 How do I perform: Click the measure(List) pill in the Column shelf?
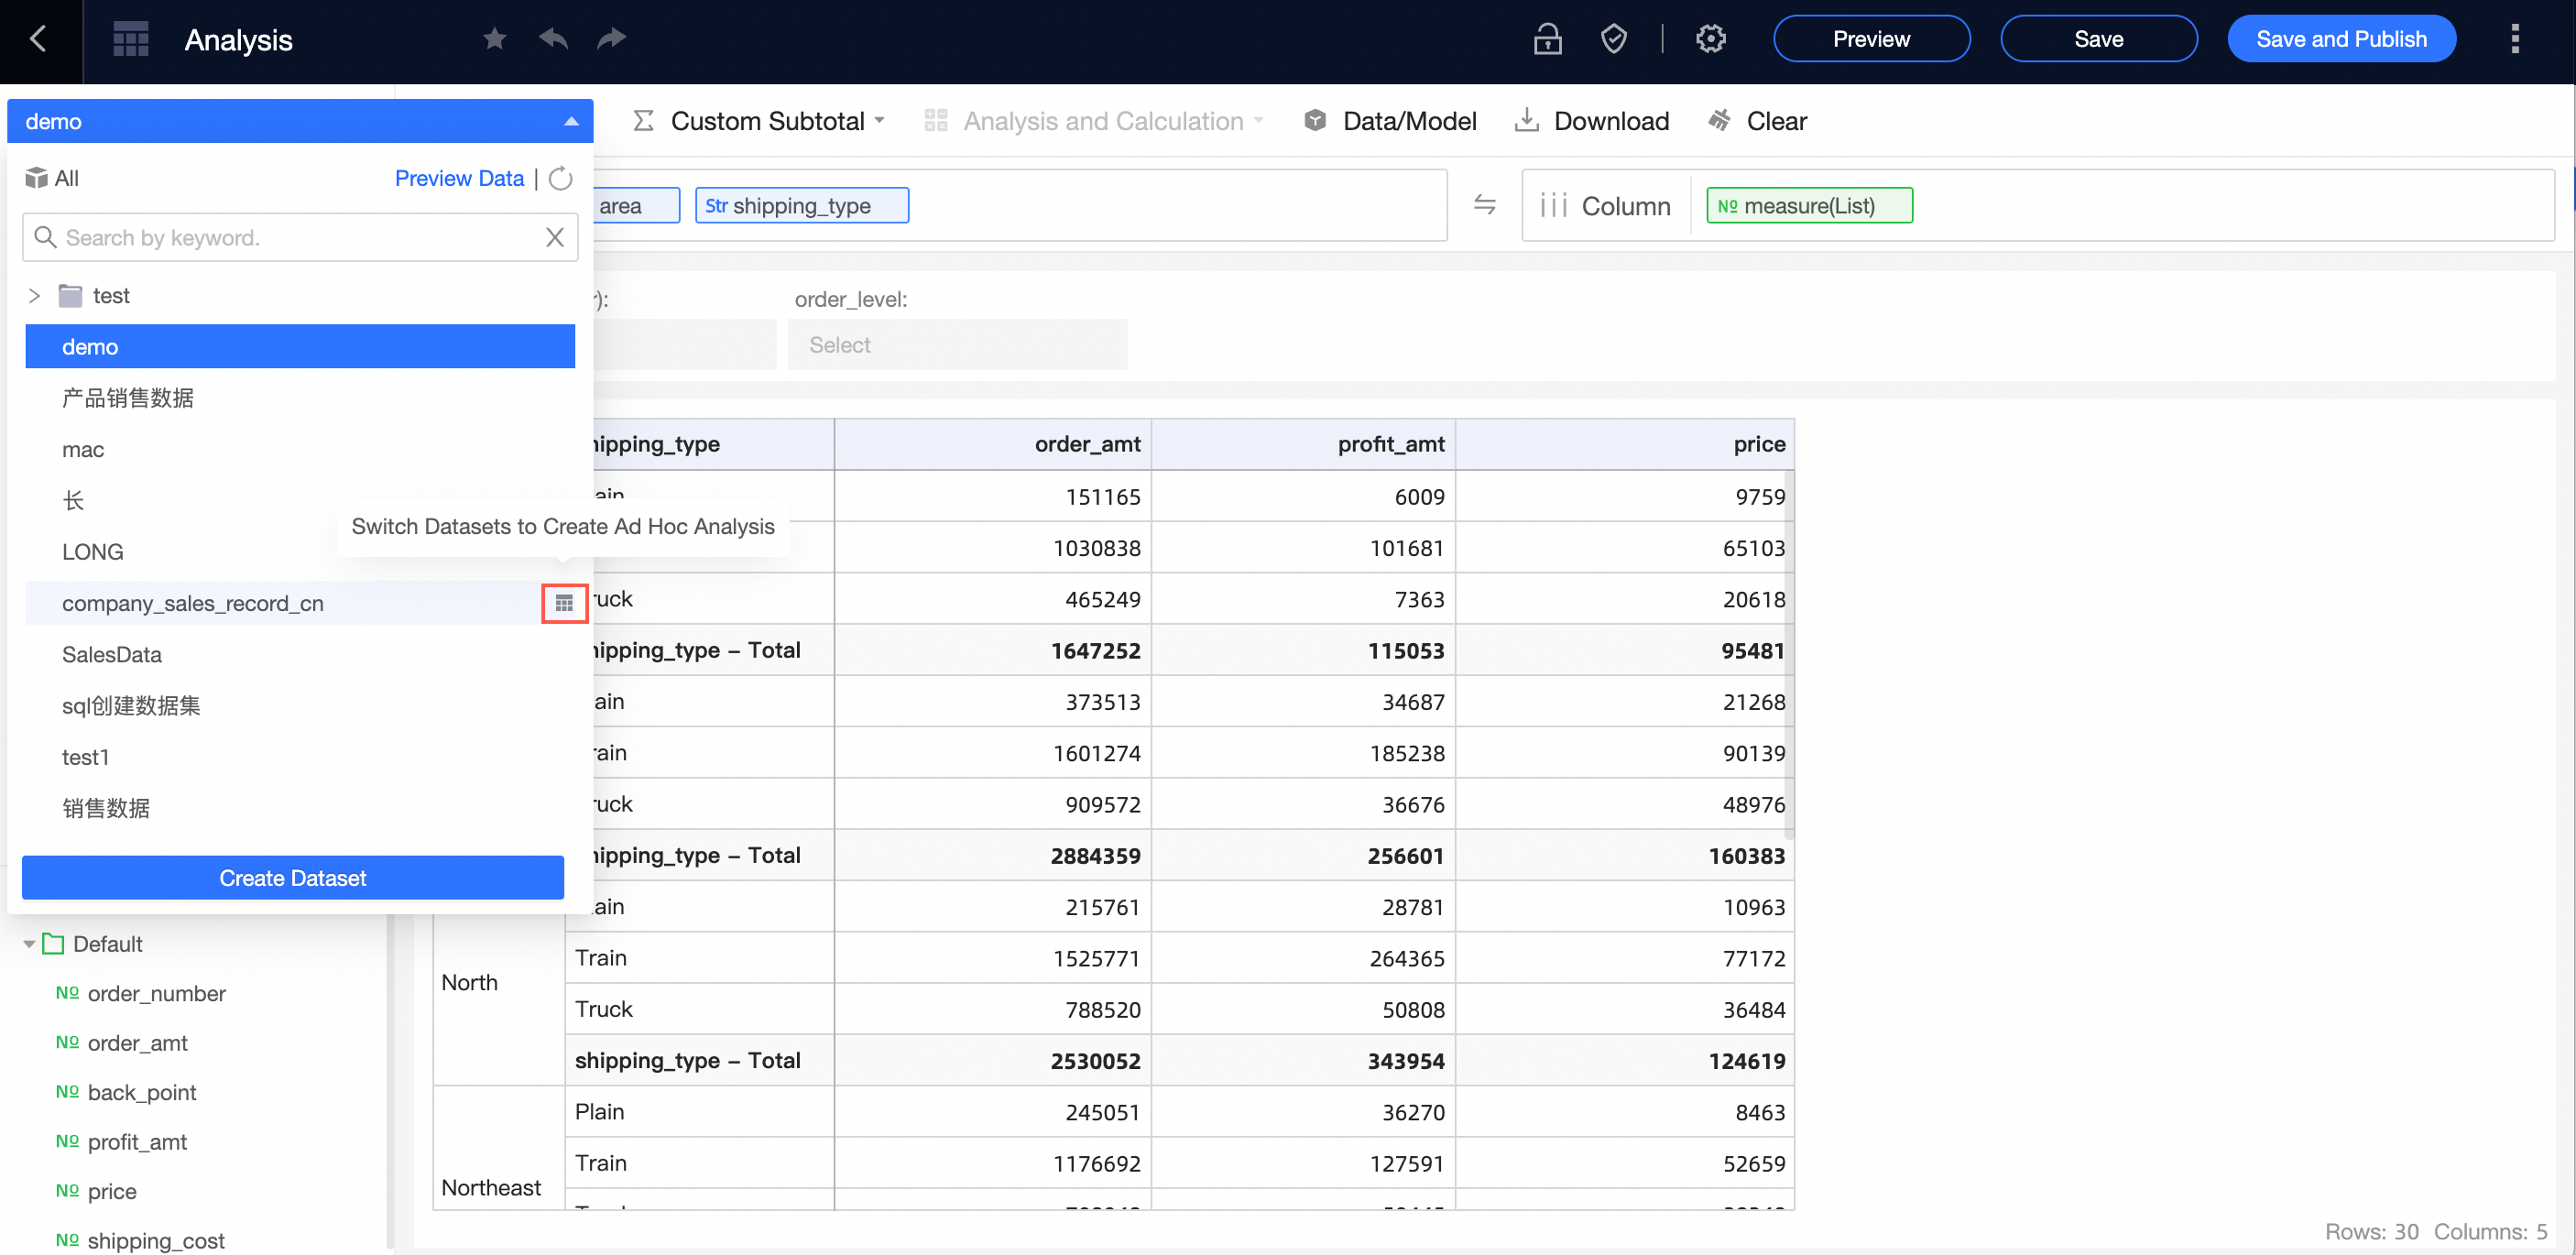1808,205
